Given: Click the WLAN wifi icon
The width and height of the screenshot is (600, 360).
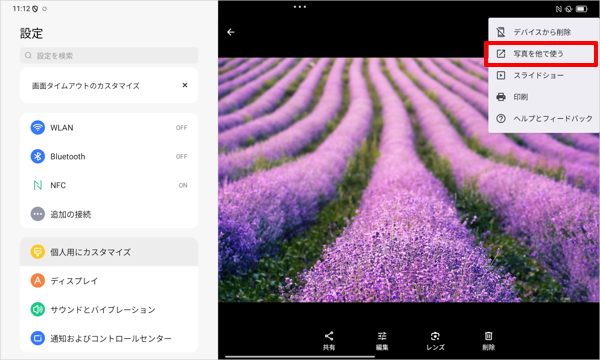Looking at the screenshot, I should [x=38, y=127].
